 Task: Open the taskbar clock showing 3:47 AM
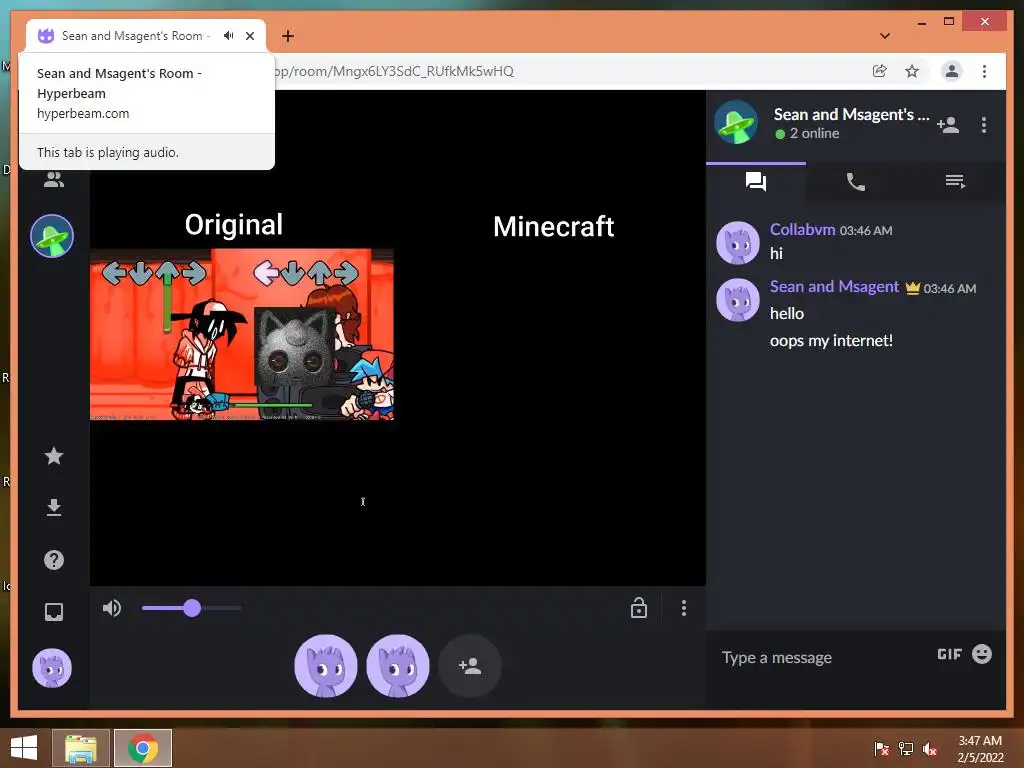[980, 749]
